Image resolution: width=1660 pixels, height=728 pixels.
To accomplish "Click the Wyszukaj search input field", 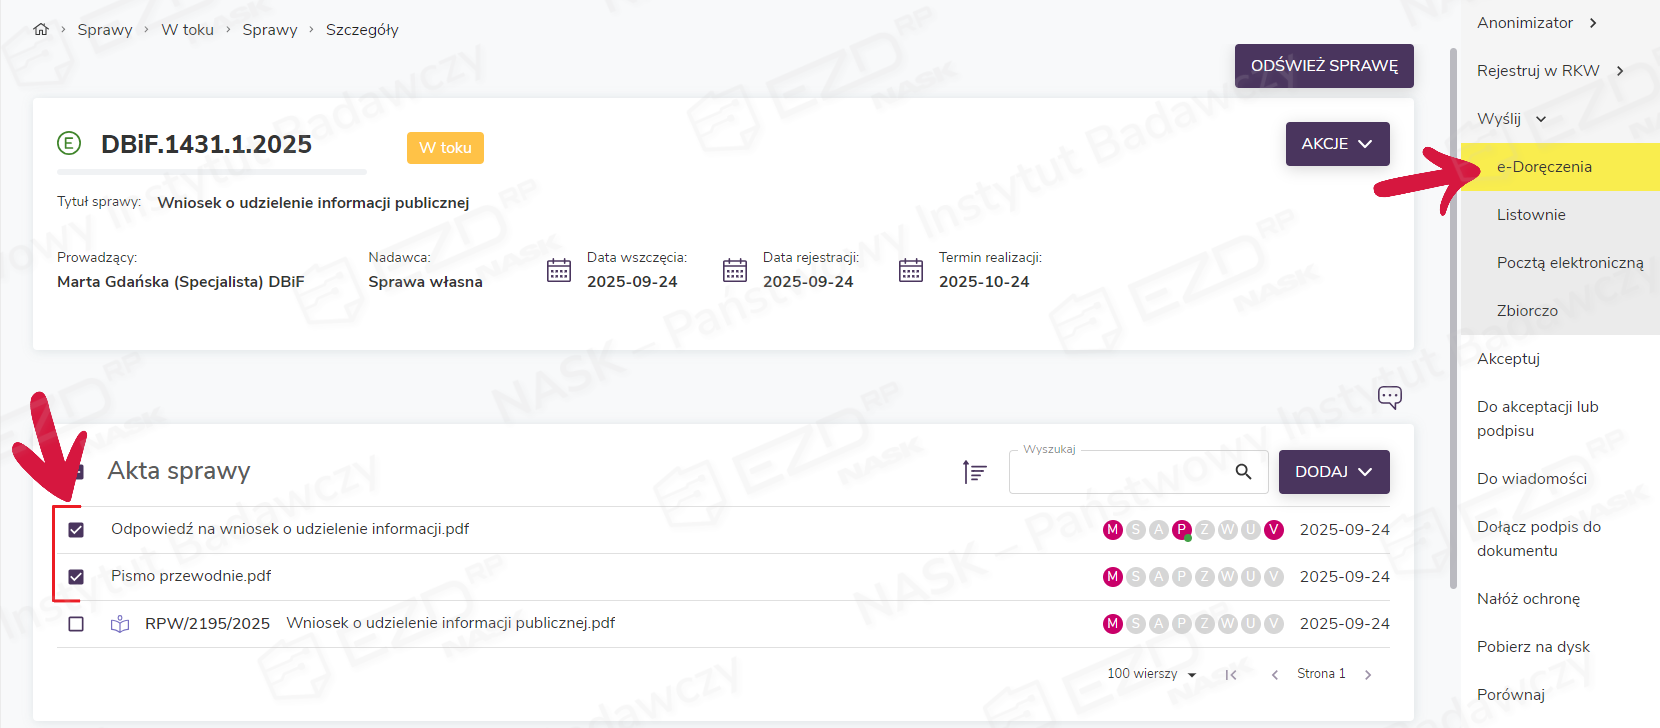I will pyautogui.click(x=1120, y=472).
